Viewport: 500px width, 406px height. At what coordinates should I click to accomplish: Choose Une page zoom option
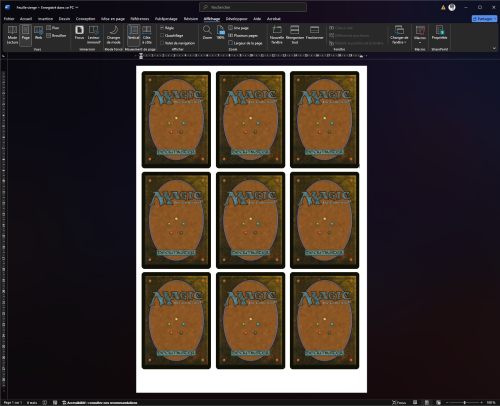click(x=238, y=28)
